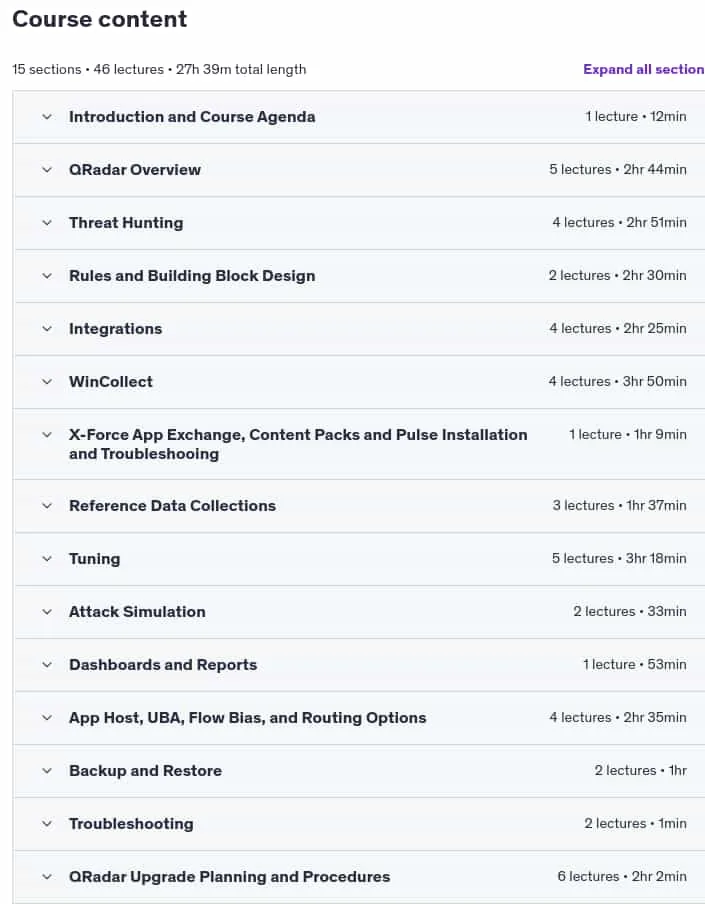Expand the Introduction and Course Agenda chevron

coord(47,117)
